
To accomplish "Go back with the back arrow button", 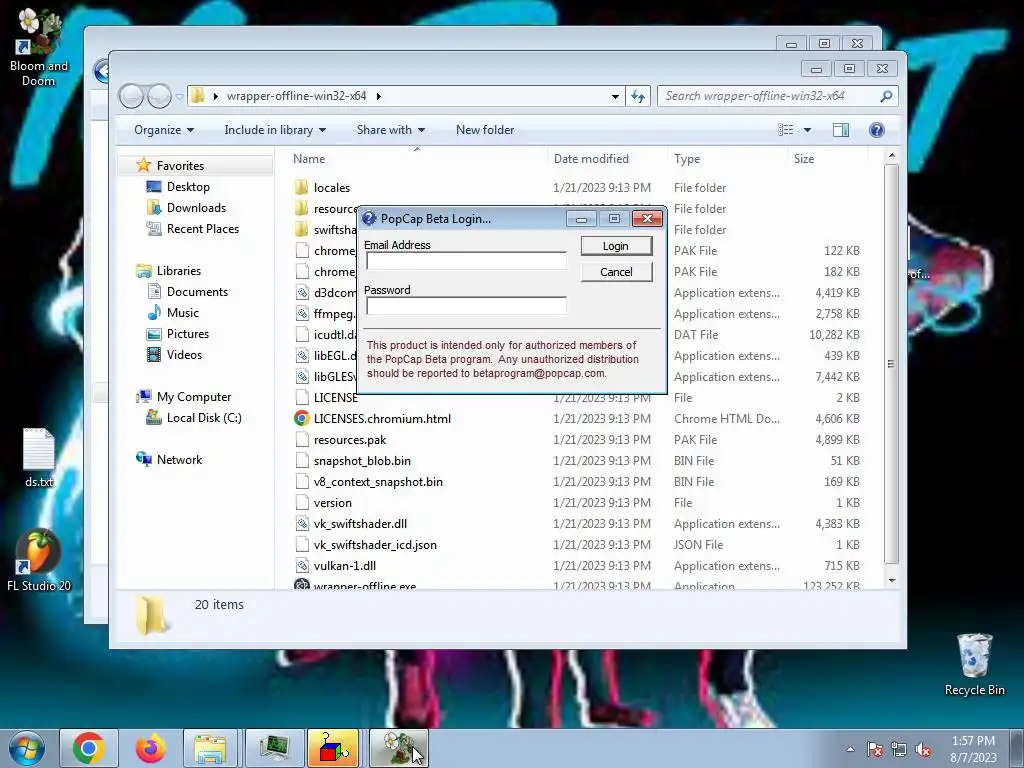I will [x=131, y=96].
